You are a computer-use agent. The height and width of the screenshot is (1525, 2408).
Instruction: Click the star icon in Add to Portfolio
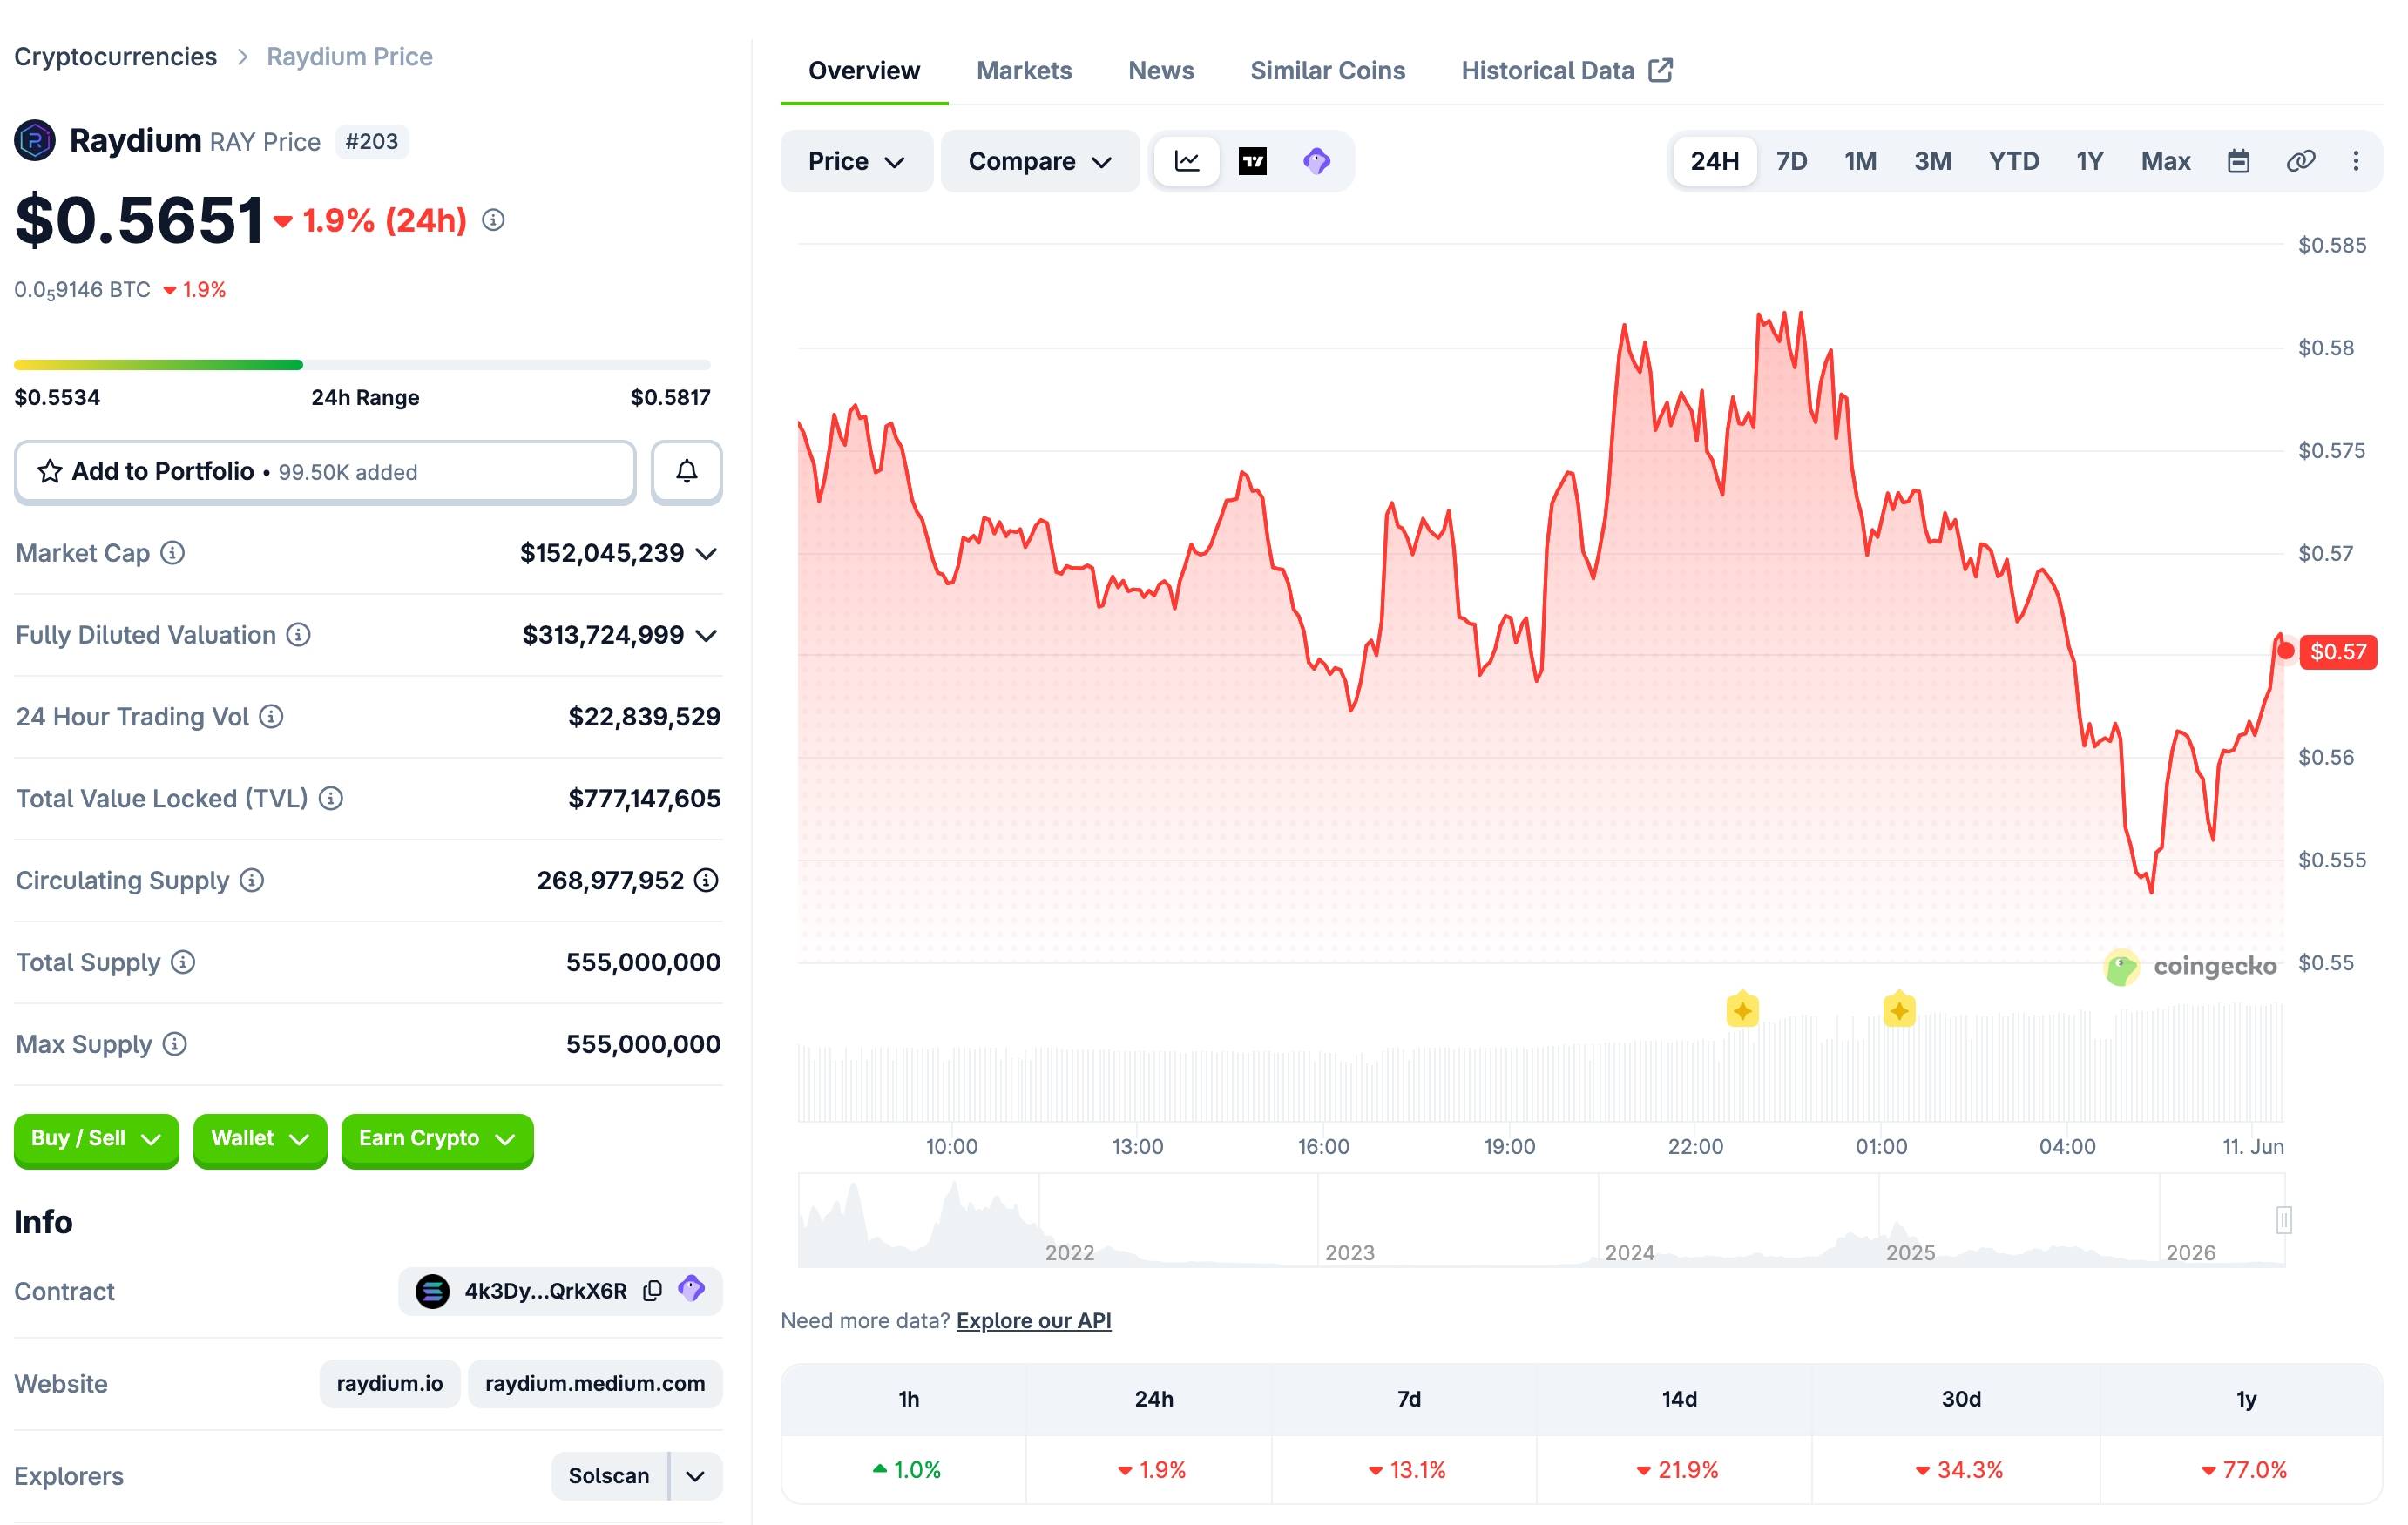[x=50, y=471]
